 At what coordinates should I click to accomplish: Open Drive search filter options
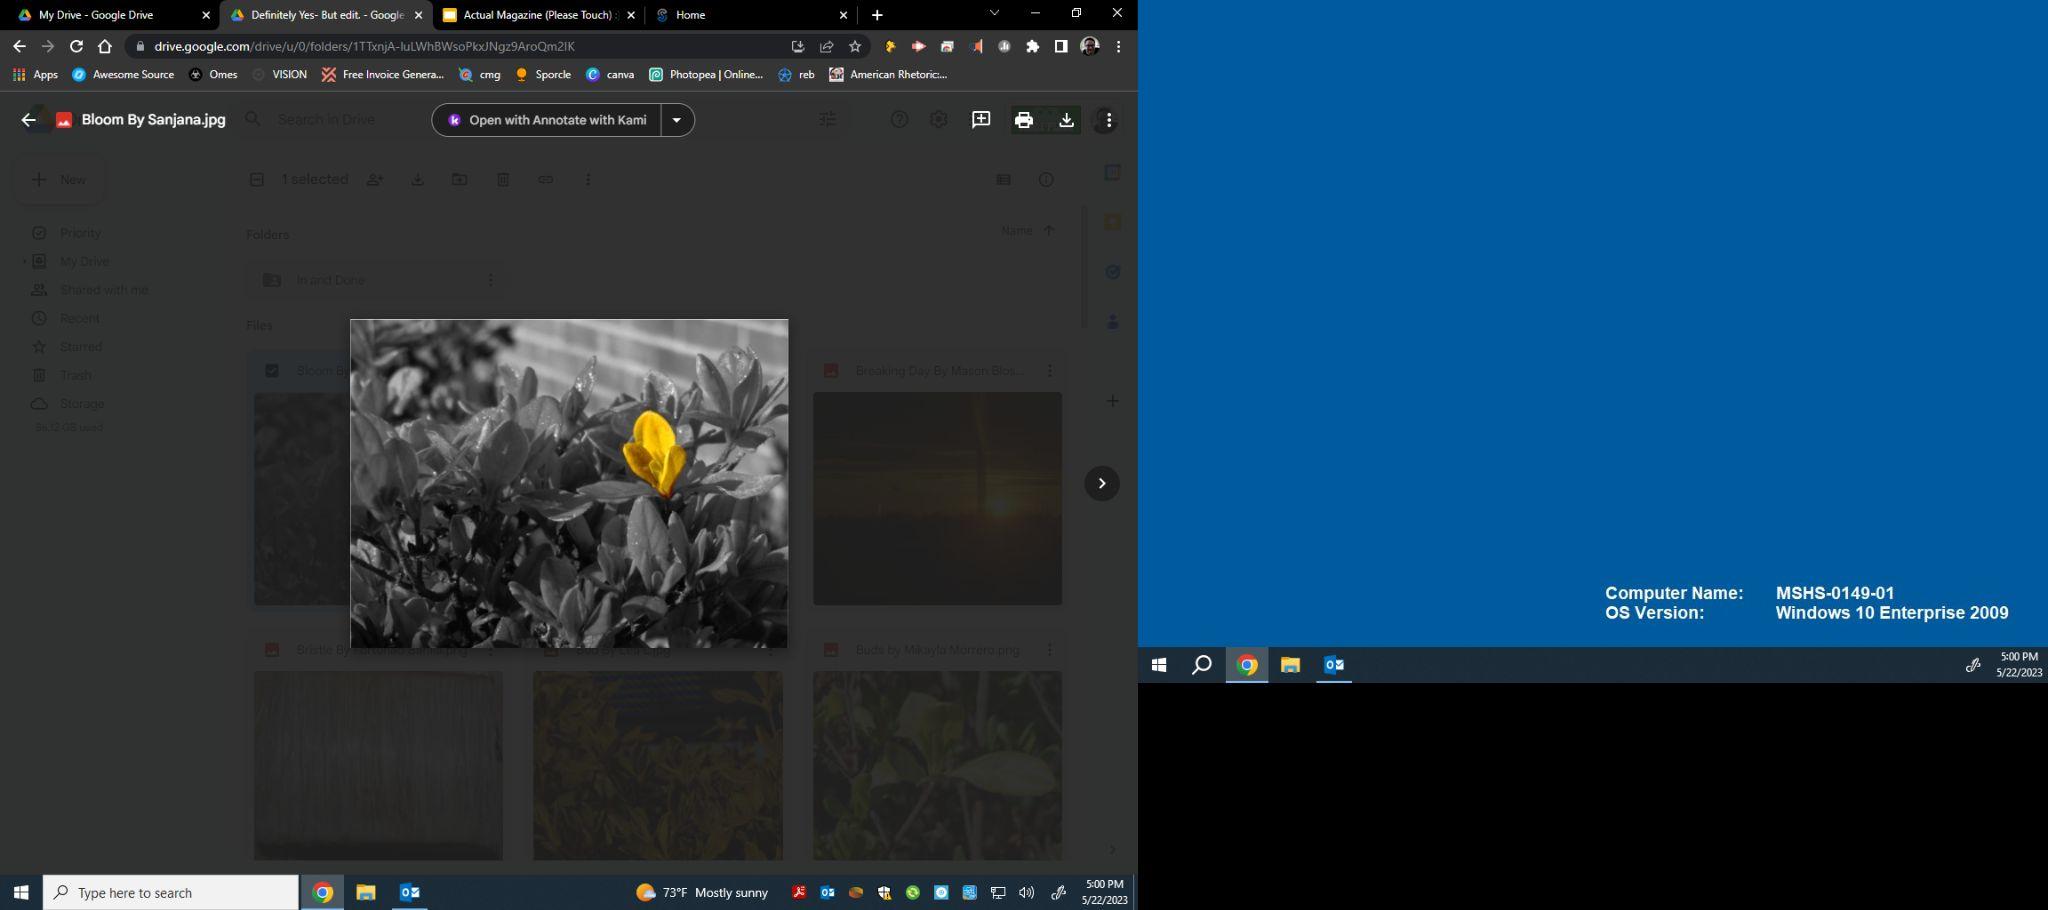click(827, 120)
